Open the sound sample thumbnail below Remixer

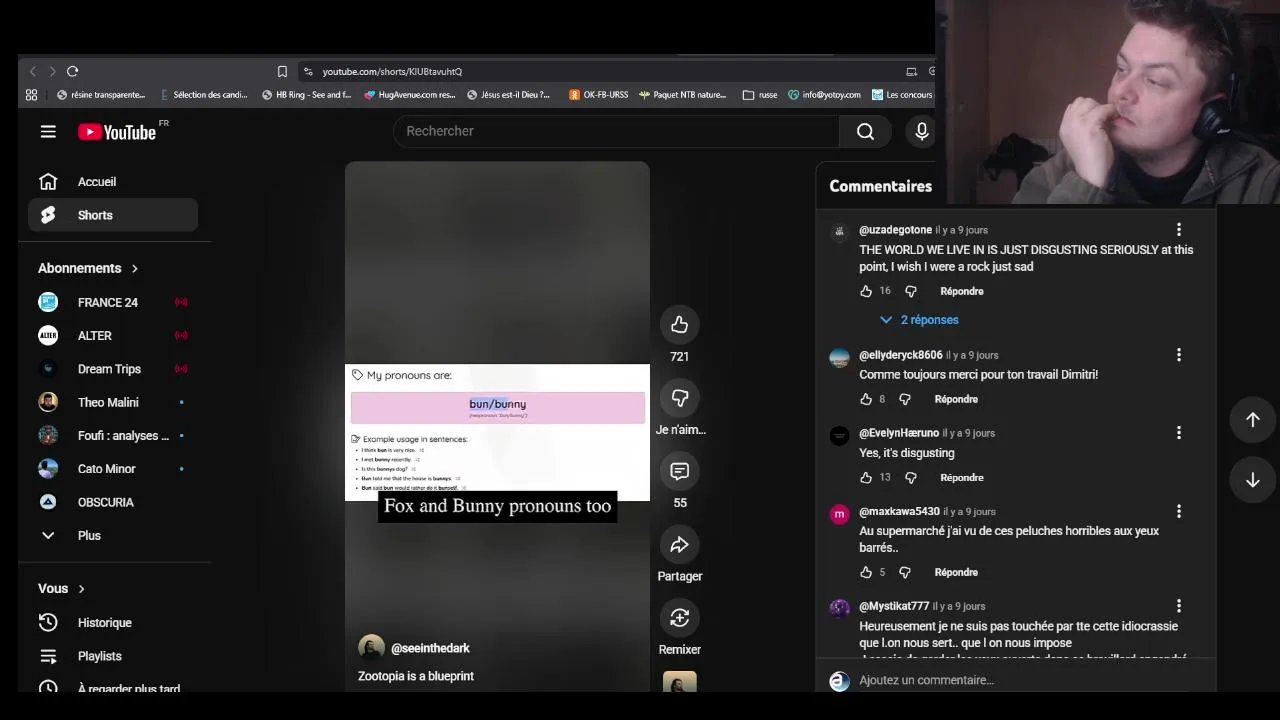click(x=679, y=682)
